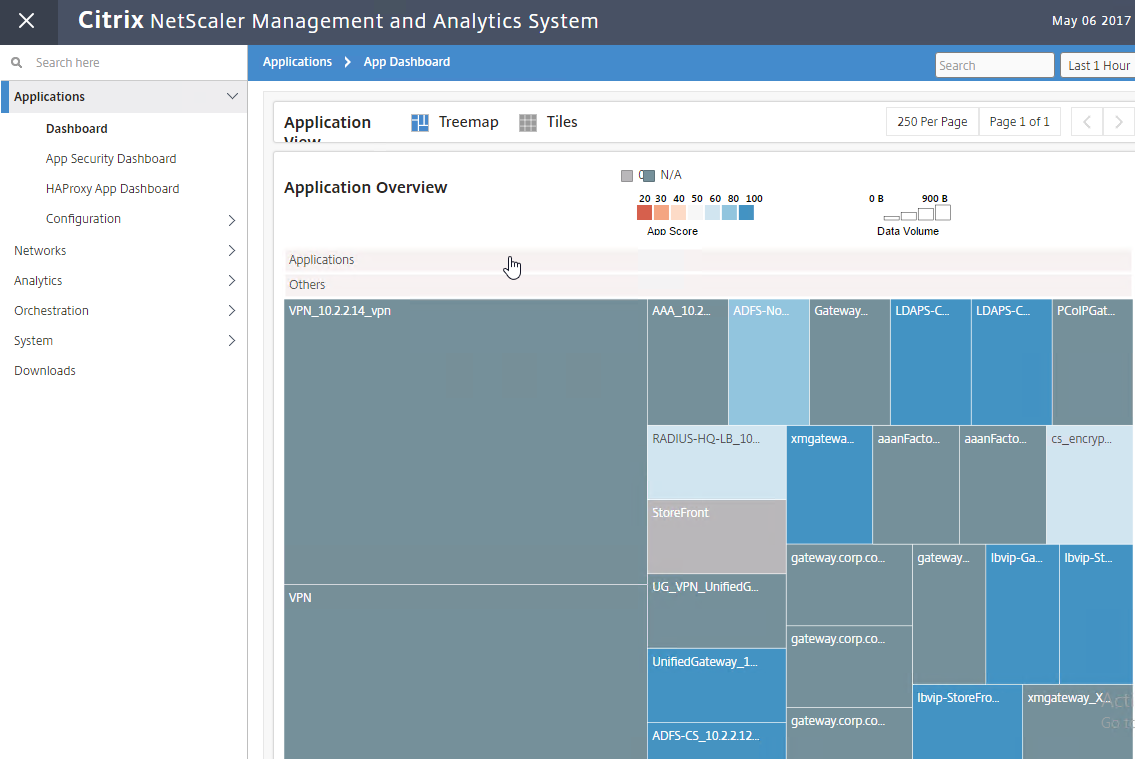
Task: Expand the Networks section
Action: click(x=232, y=250)
